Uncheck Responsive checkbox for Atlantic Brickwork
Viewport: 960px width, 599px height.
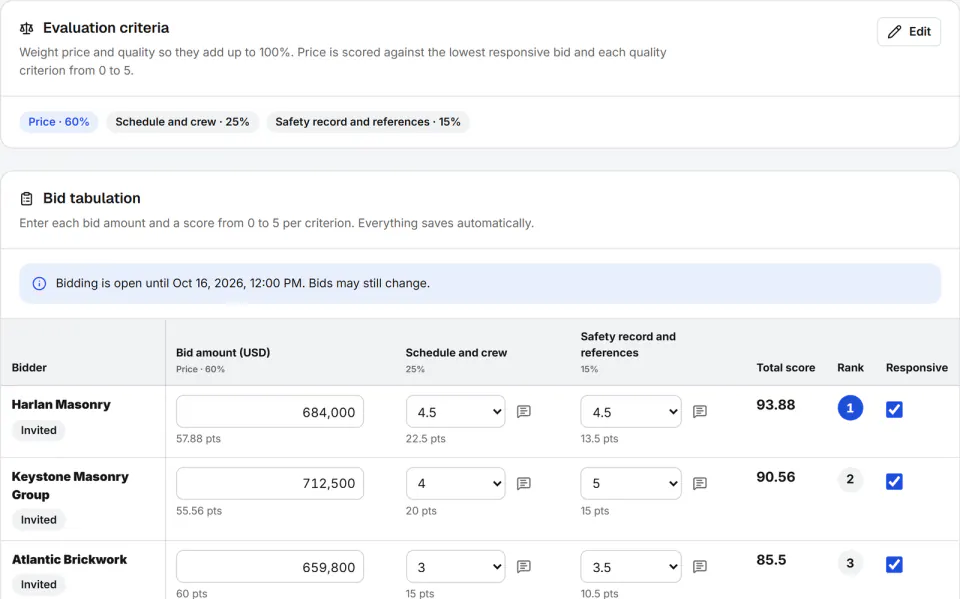[x=894, y=564]
